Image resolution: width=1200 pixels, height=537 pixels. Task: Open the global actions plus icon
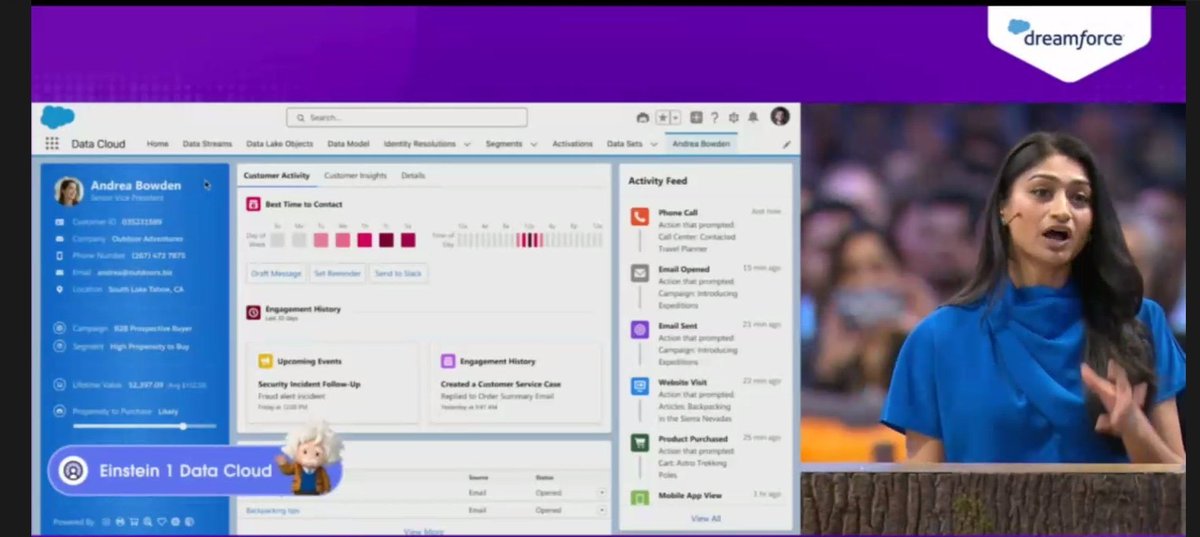tap(696, 117)
